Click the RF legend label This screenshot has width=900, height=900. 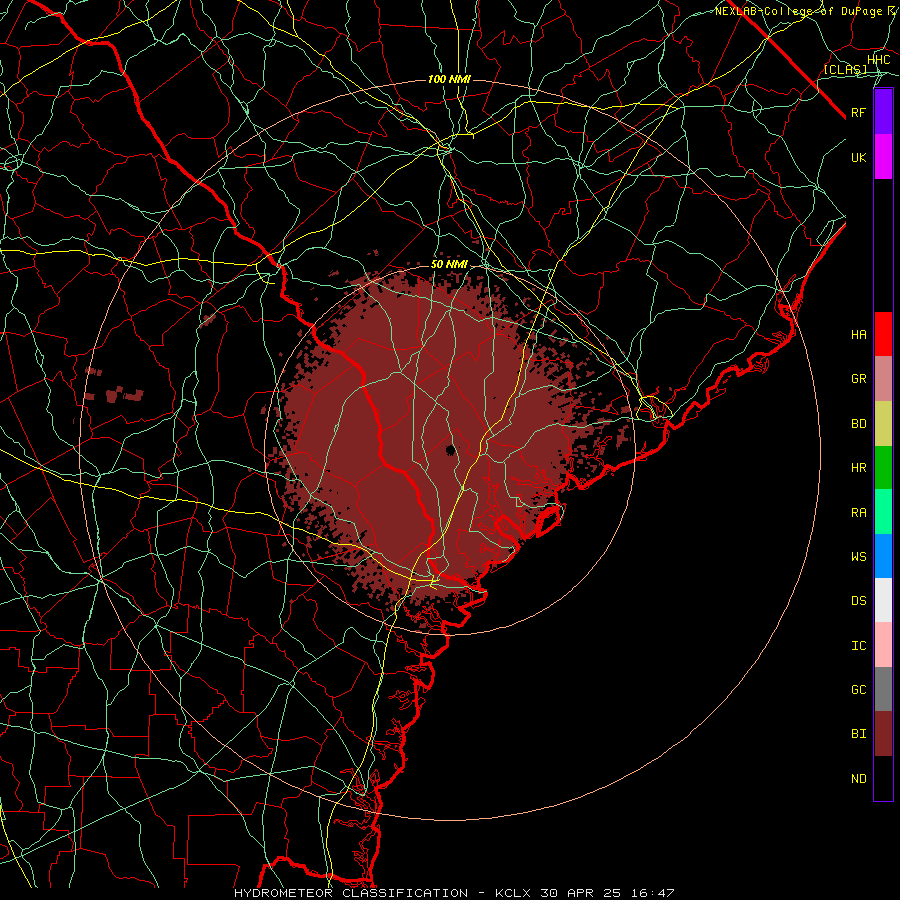859,112
